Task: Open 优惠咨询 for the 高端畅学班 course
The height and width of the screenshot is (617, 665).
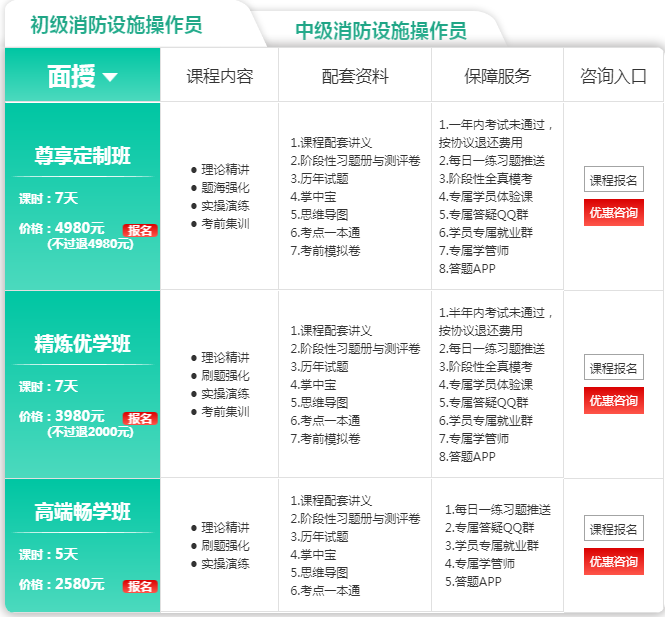Action: 613,561
